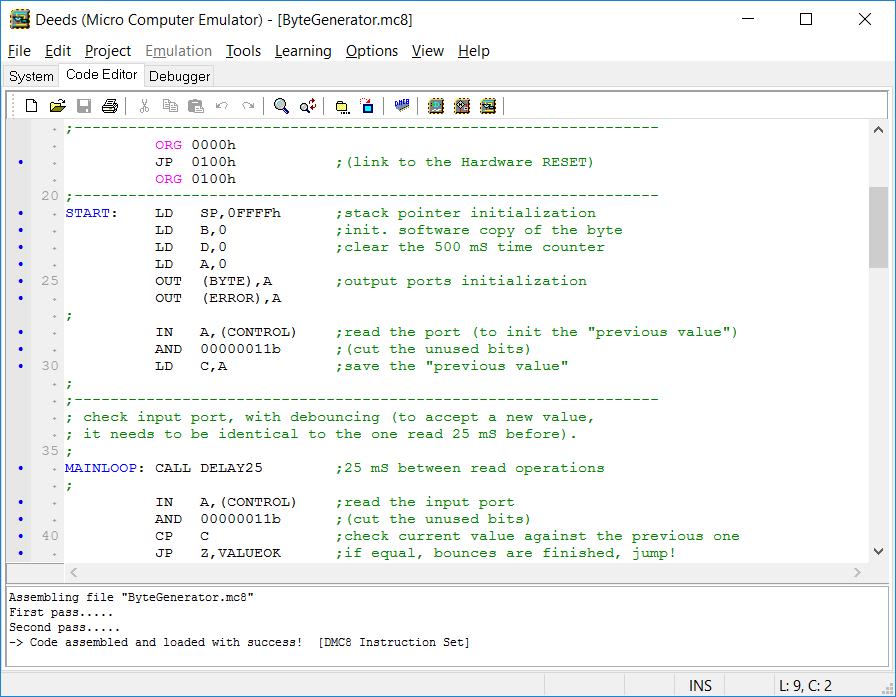Open the Options menu
Screen dimensions: 896x697
tap(371, 51)
